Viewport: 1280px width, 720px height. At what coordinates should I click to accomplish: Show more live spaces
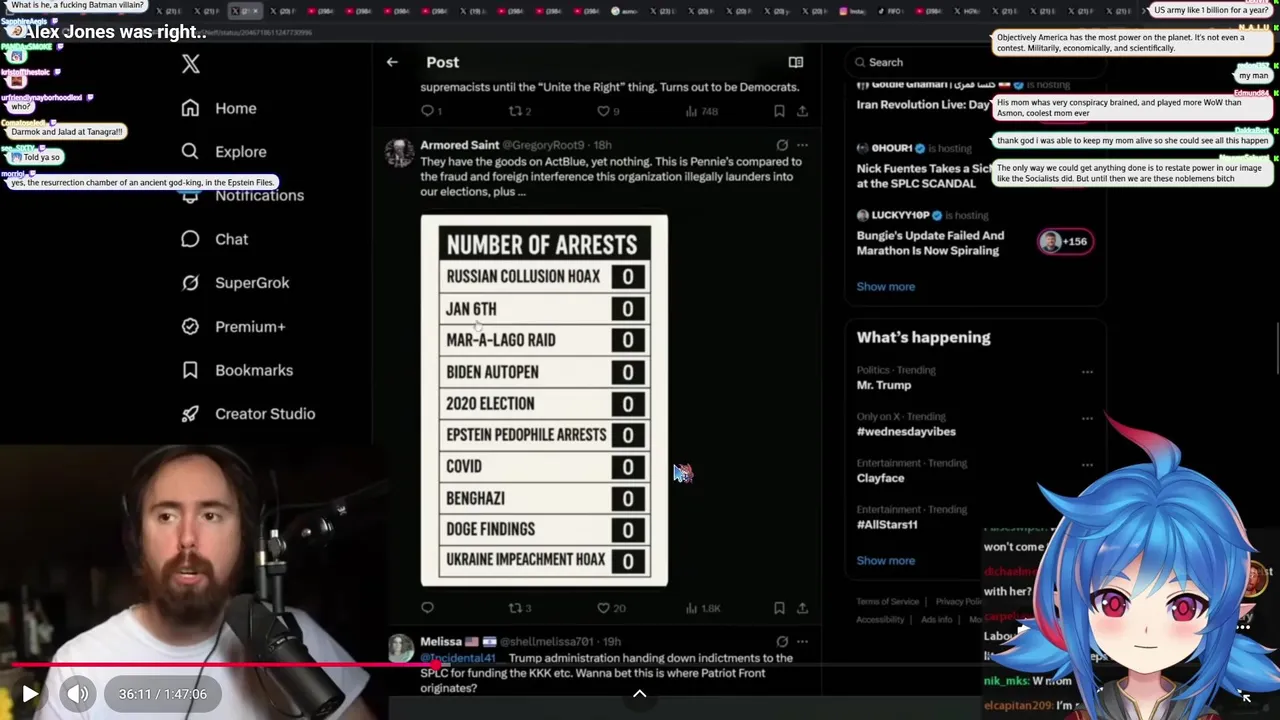pos(885,286)
